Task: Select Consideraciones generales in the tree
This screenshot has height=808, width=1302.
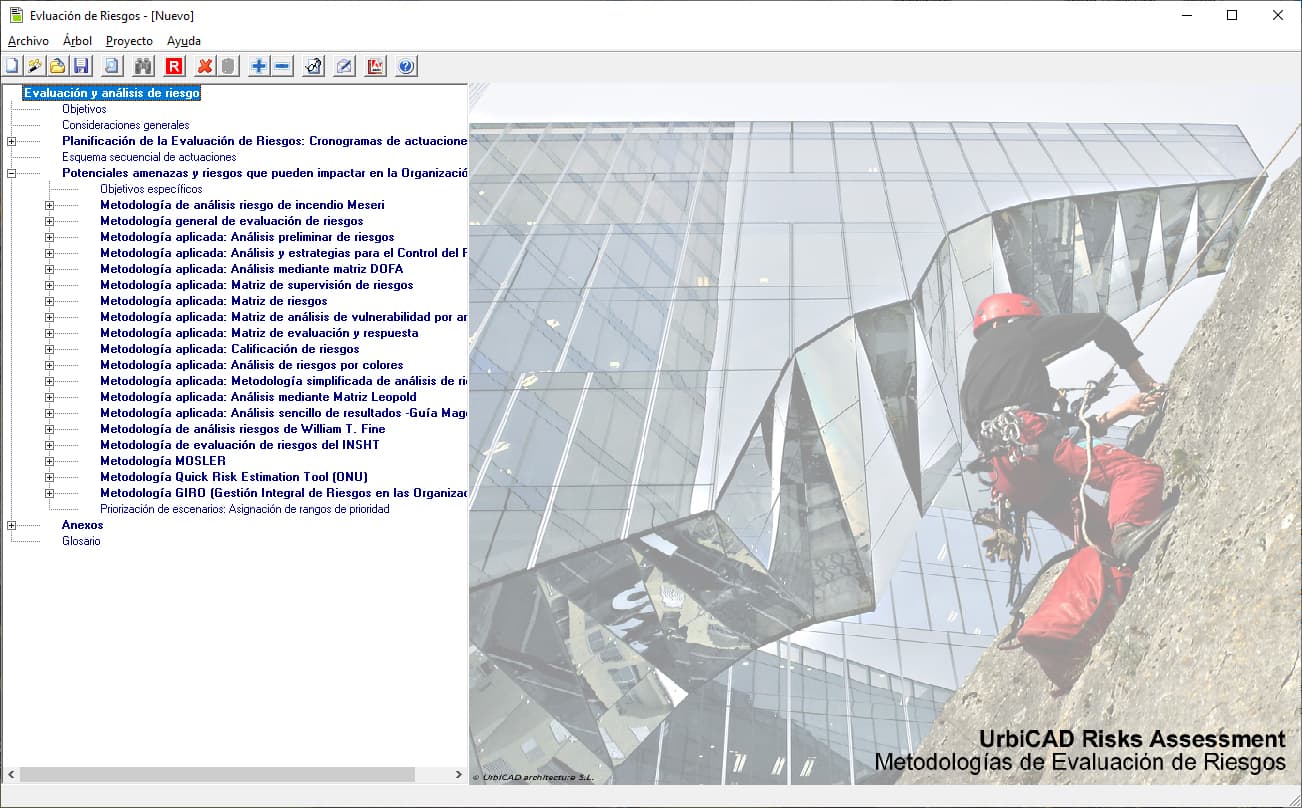Action: pos(126,125)
